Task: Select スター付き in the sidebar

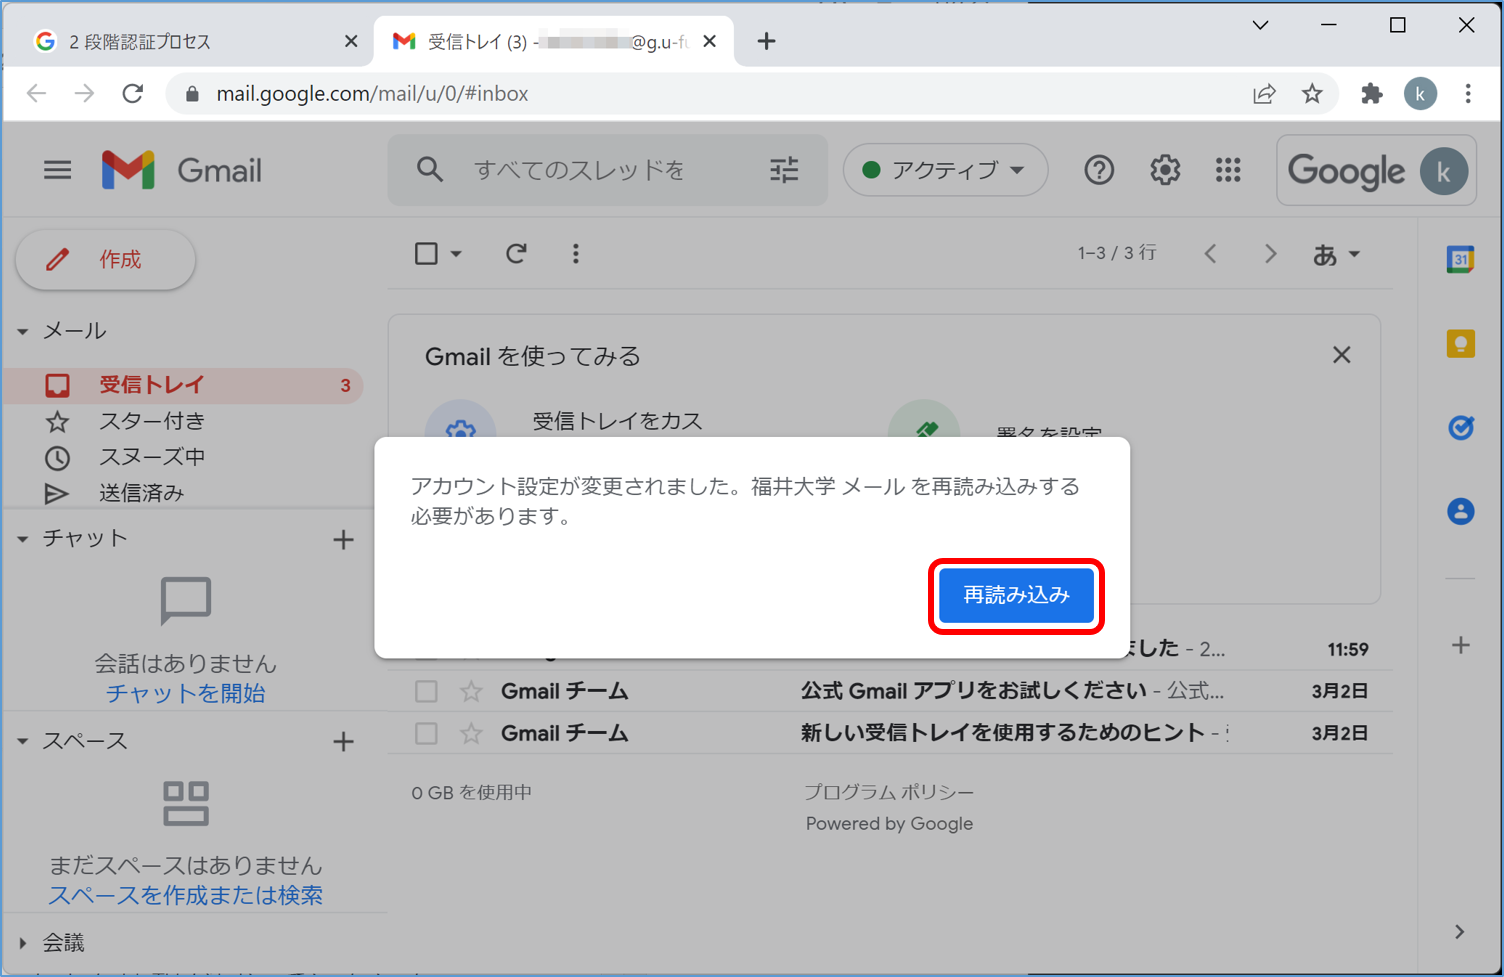Action: [152, 421]
